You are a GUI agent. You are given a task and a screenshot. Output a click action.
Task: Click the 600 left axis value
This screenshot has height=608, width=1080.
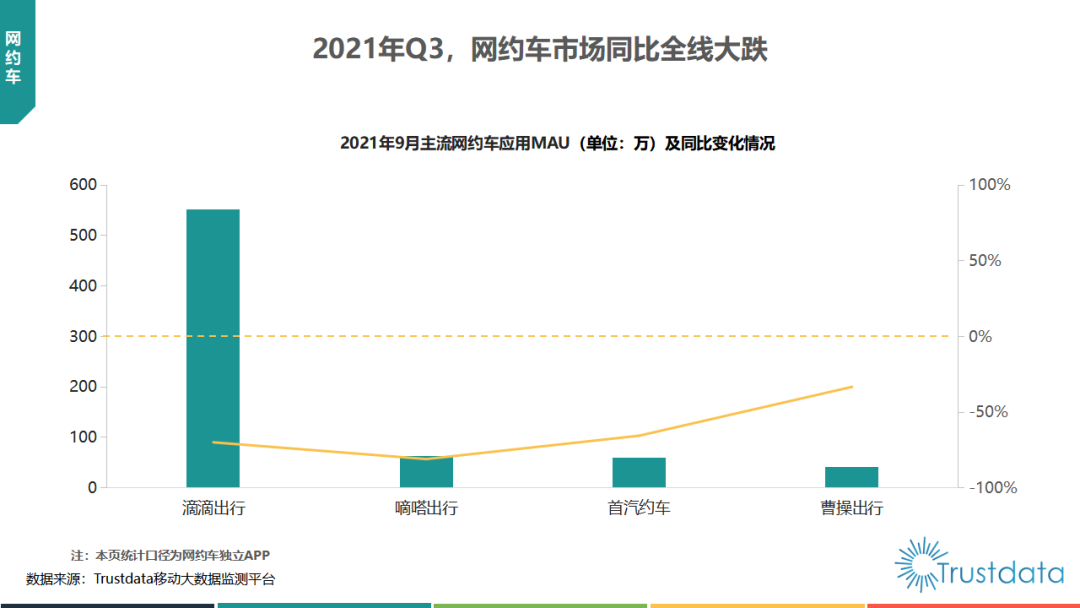(x=83, y=185)
